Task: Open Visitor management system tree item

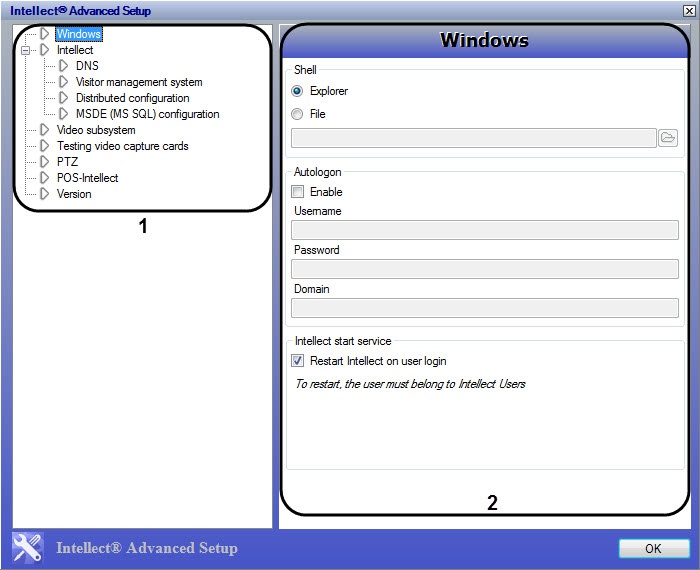Action: click(x=139, y=82)
